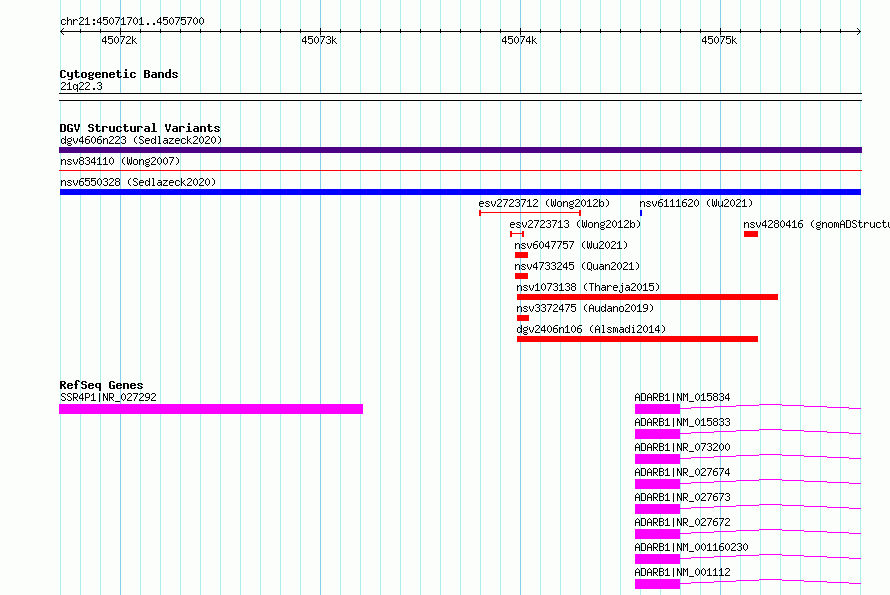Select the ADARB1 NM_015834 magenta exon block

pos(657,409)
